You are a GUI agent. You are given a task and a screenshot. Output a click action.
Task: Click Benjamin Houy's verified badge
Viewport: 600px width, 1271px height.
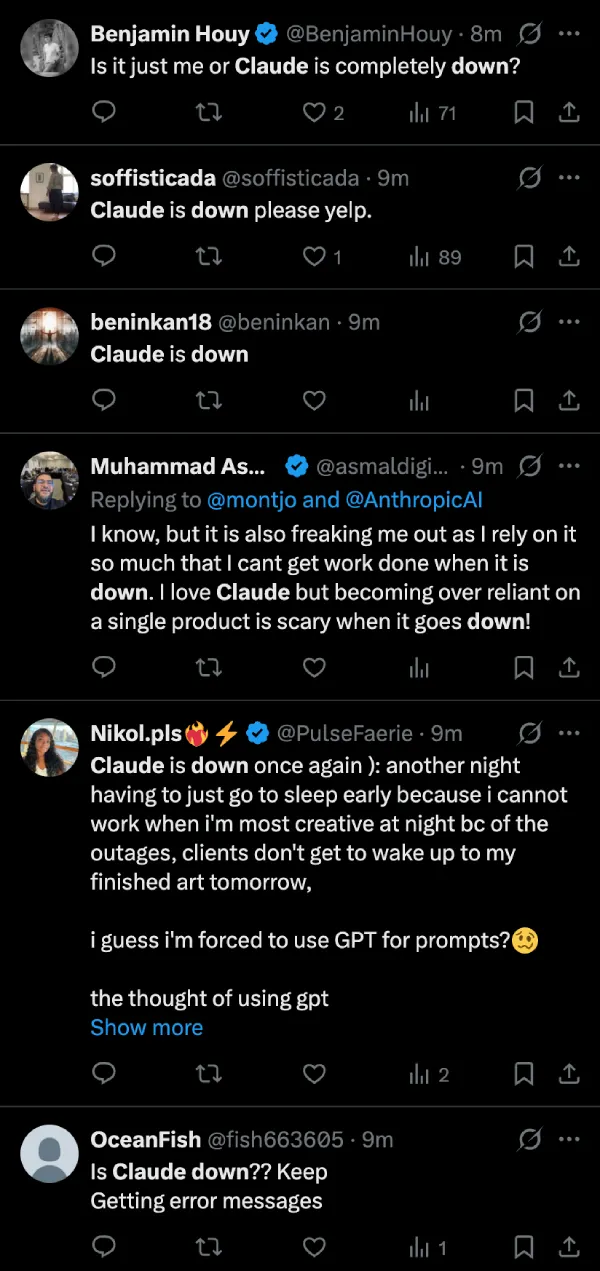click(x=265, y=33)
